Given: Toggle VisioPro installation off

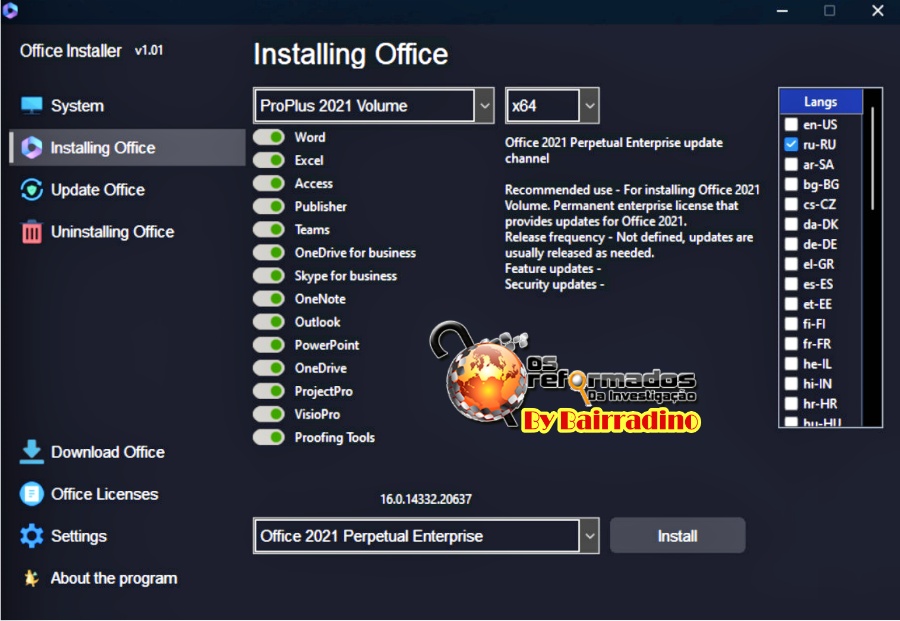Looking at the screenshot, I should (x=269, y=414).
